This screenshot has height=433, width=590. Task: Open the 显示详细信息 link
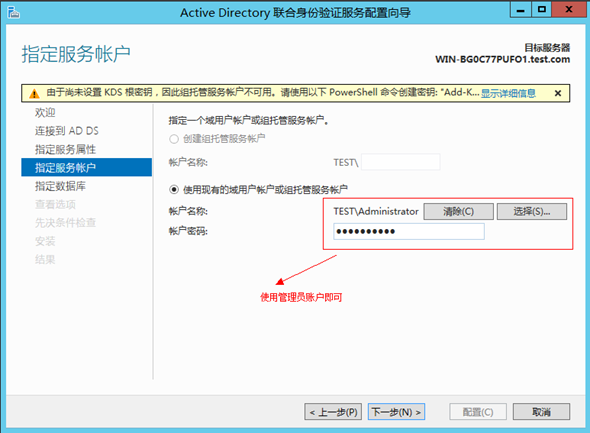(508, 93)
